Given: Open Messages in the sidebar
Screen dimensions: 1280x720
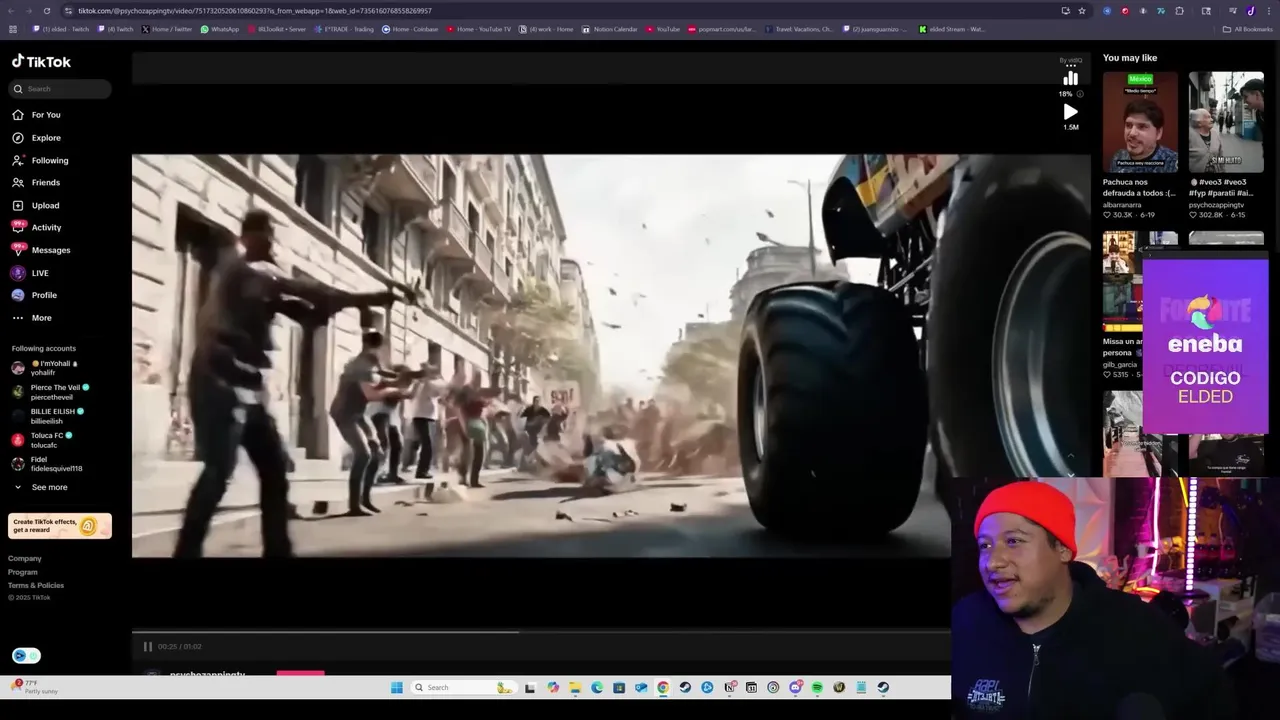Looking at the screenshot, I should click(x=42, y=250).
